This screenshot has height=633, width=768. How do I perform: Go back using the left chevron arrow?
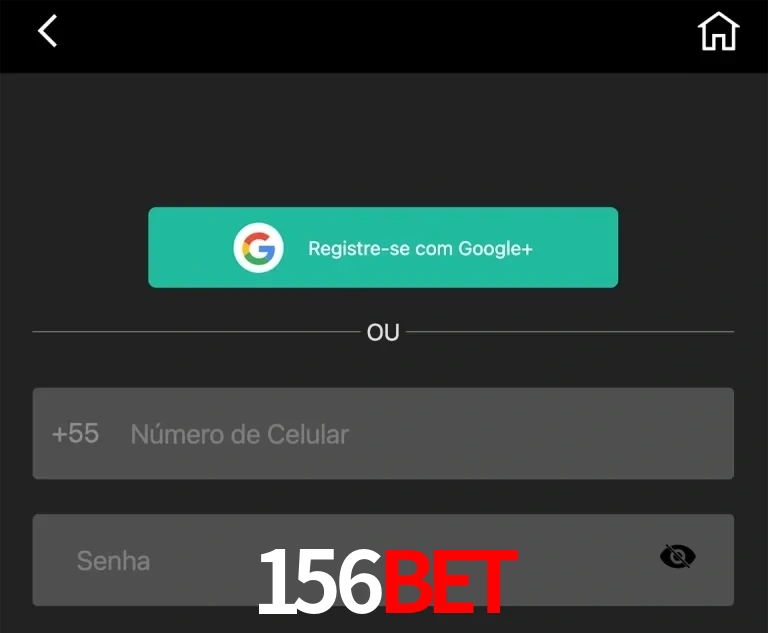pos(48,31)
